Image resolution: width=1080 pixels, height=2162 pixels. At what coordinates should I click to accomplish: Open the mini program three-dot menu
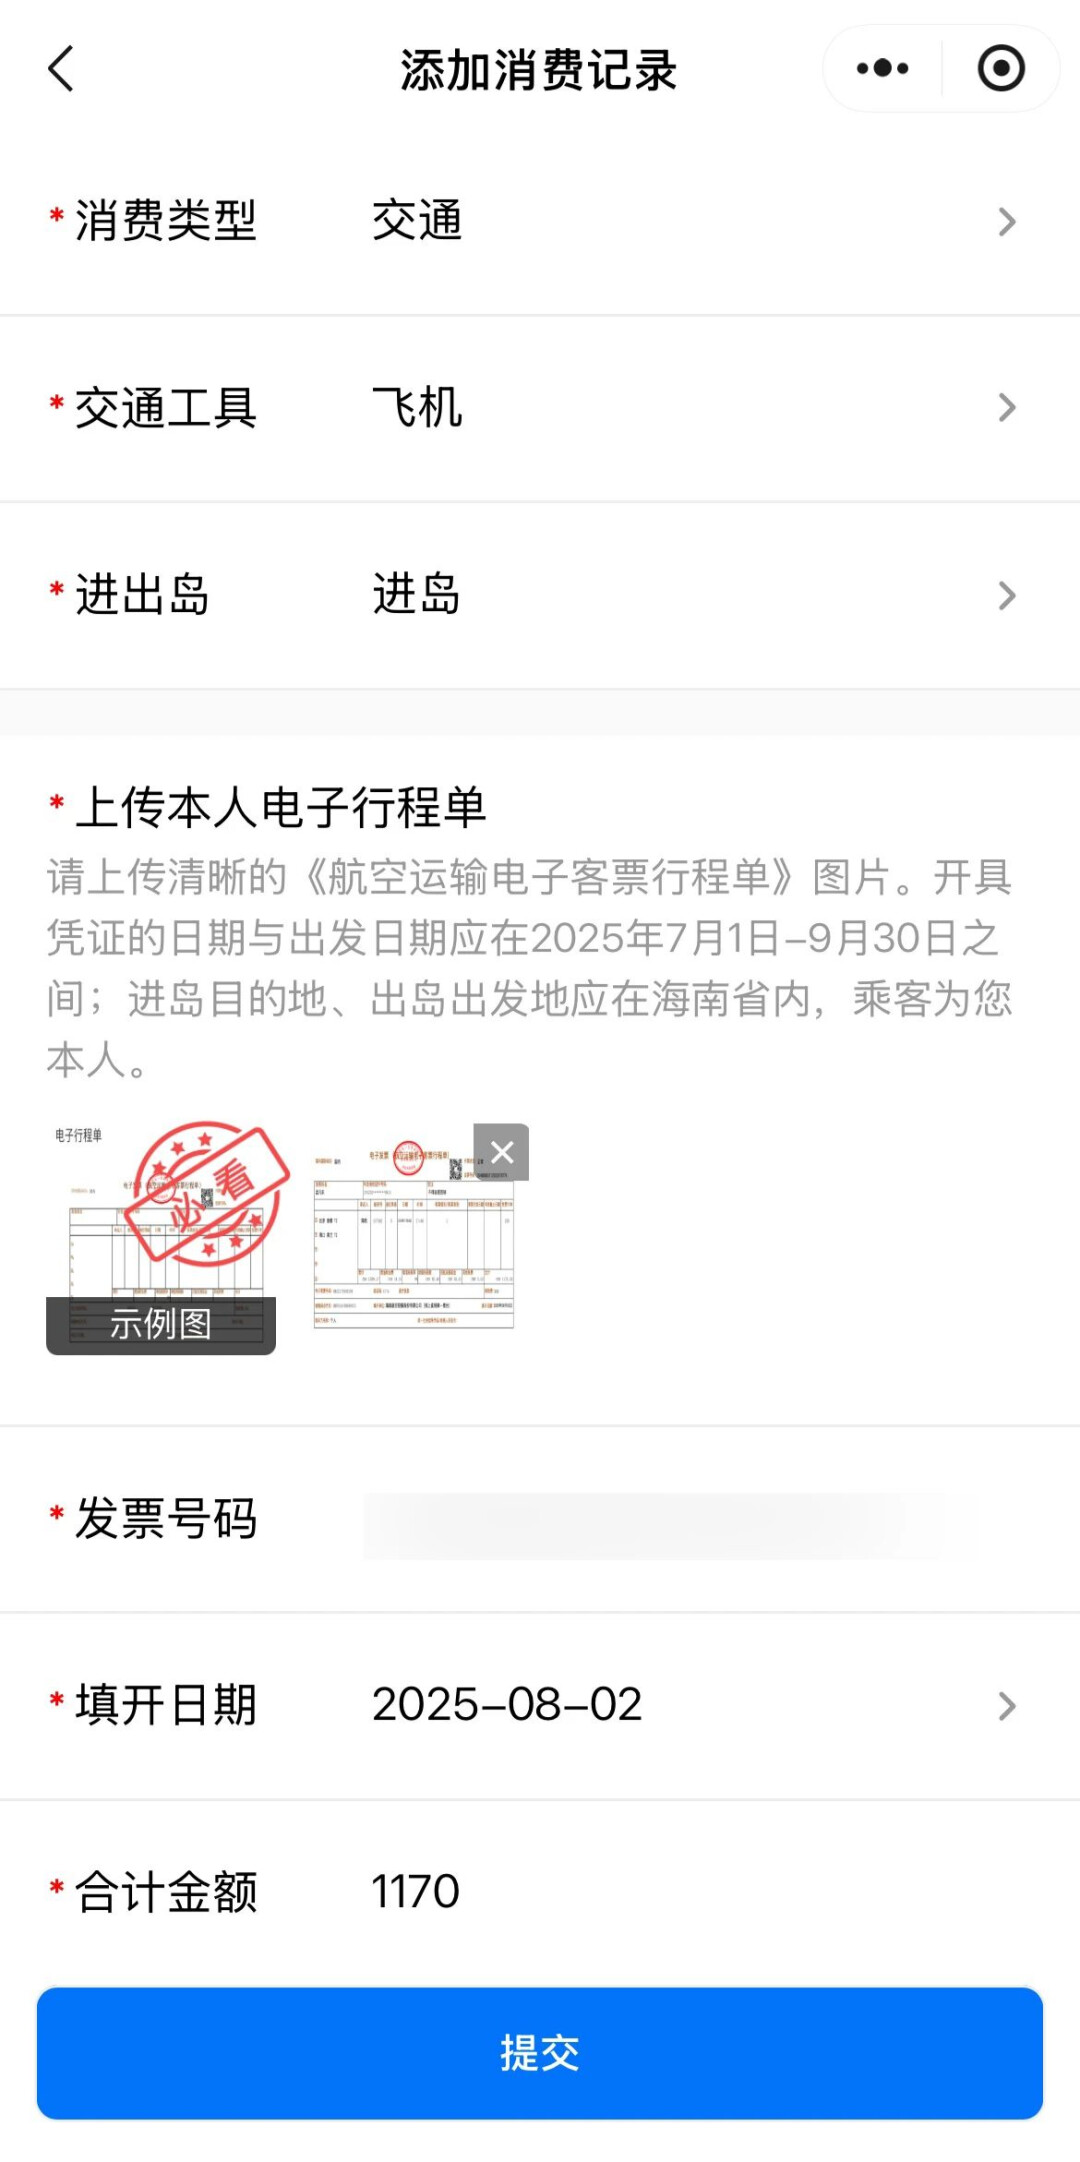point(882,69)
